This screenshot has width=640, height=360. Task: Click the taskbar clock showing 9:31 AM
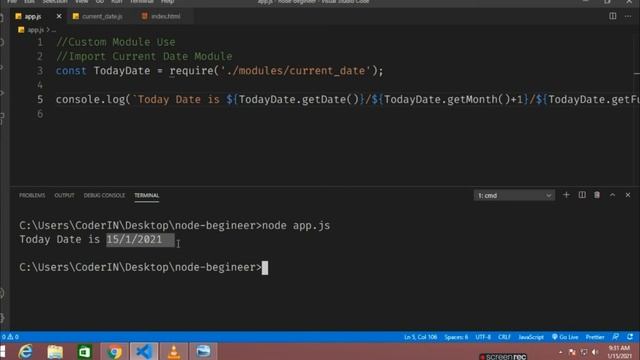tap(620, 352)
